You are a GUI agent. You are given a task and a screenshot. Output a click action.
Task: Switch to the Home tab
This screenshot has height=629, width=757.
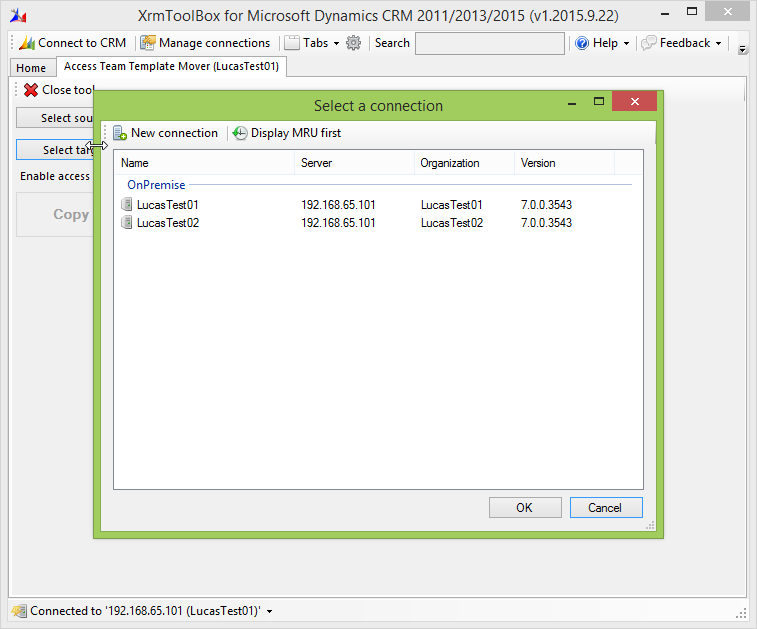[31, 68]
